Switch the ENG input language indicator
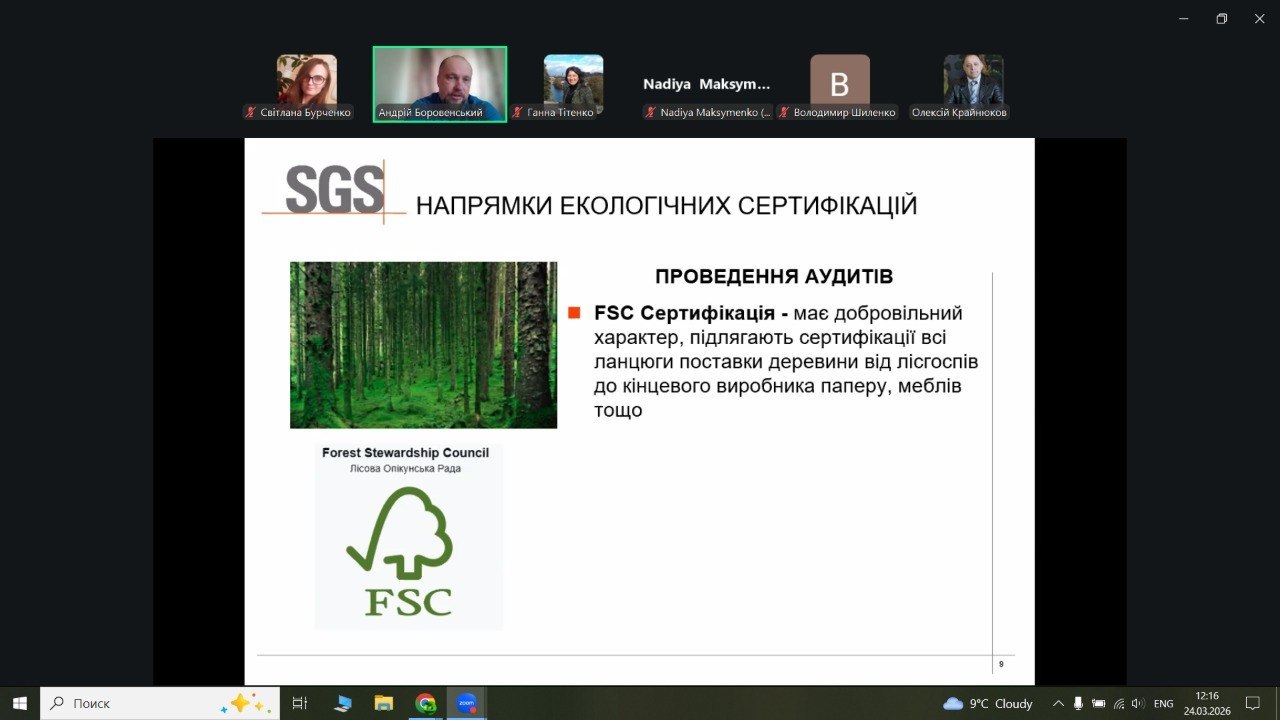The width and height of the screenshot is (1280, 720). coord(1163,703)
